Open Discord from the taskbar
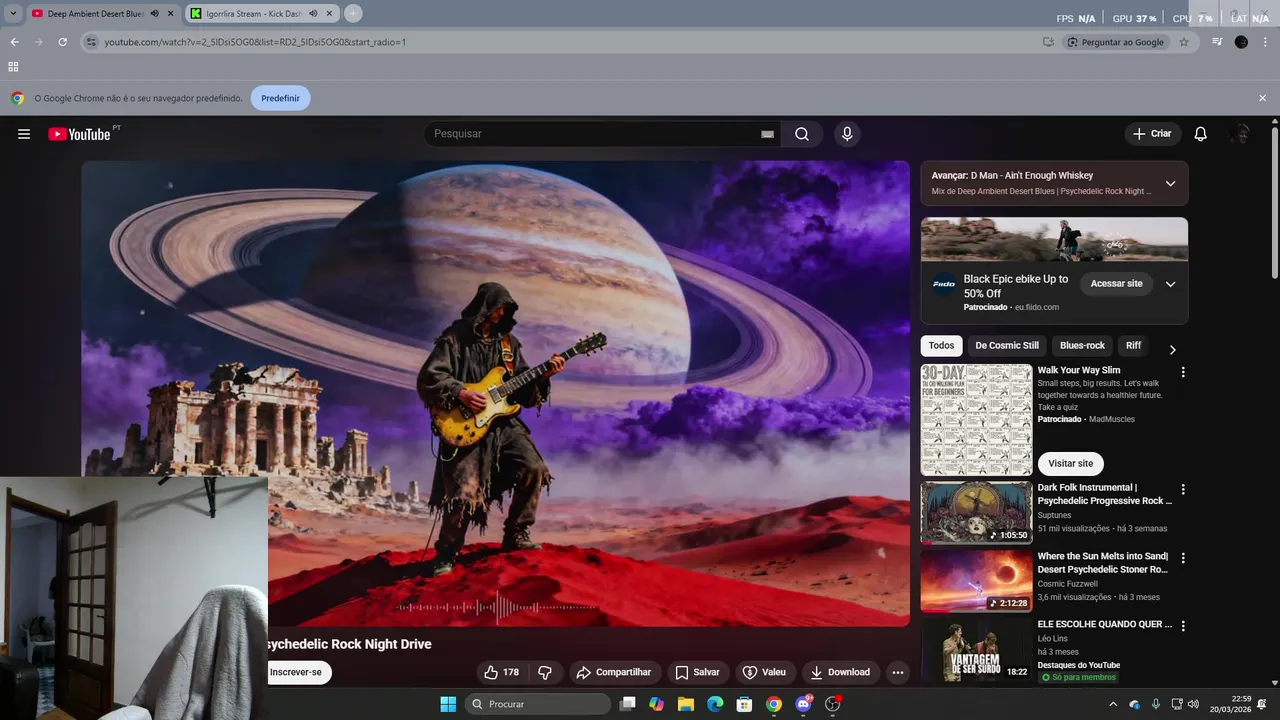 click(803, 704)
